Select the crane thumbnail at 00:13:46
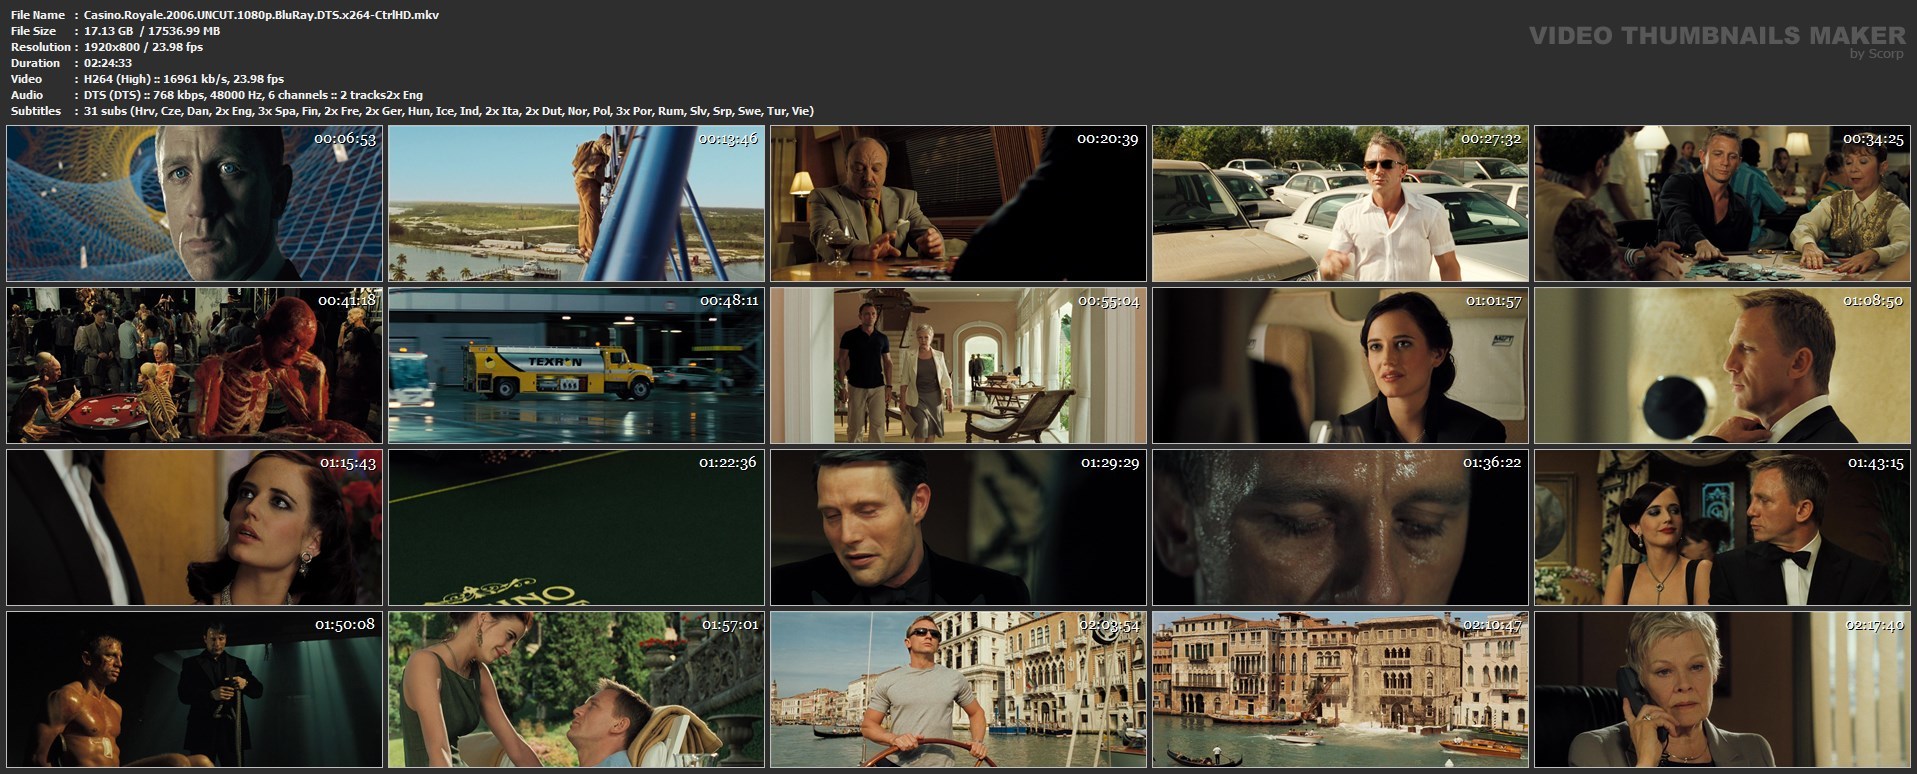 (x=576, y=204)
